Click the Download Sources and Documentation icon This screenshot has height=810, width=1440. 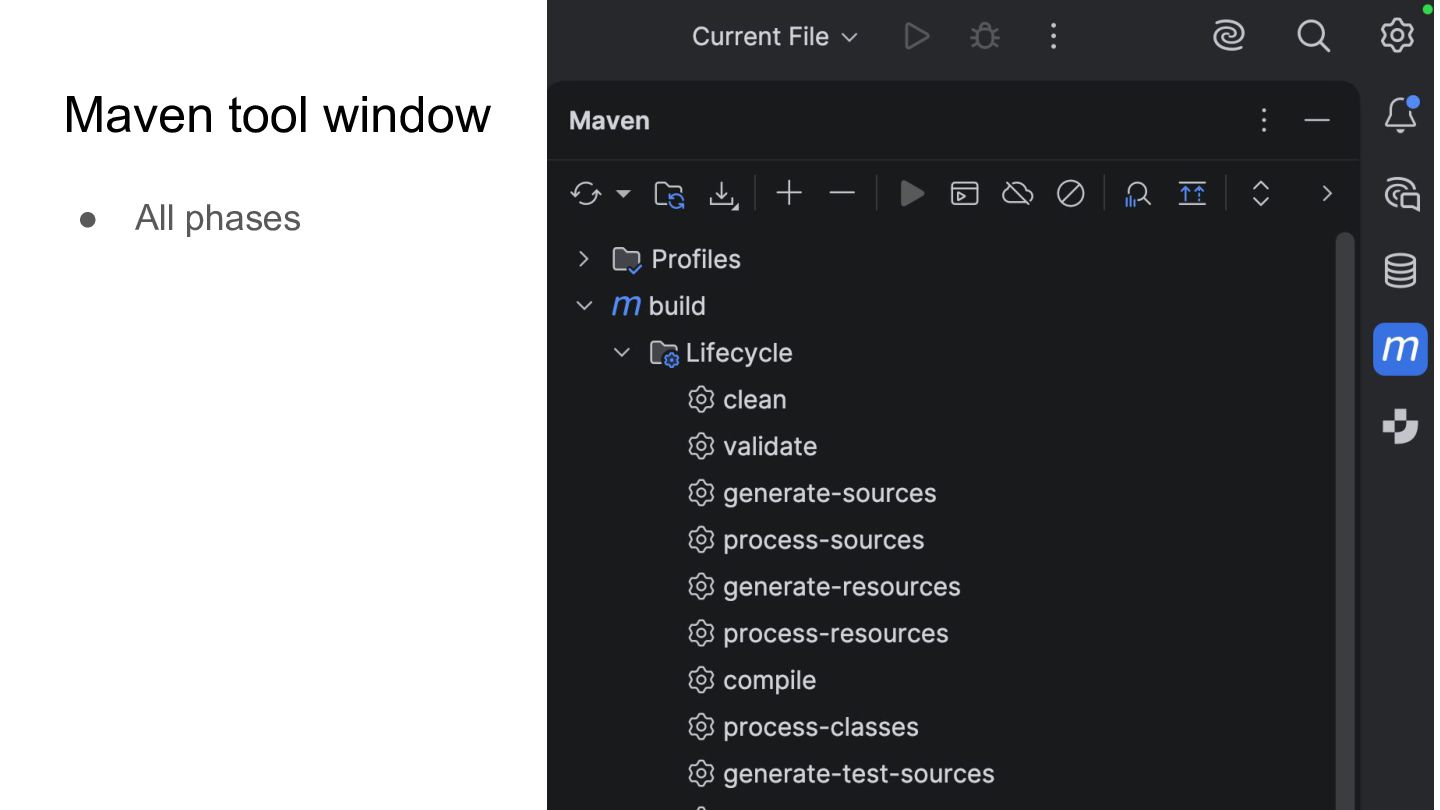pyautogui.click(x=722, y=193)
